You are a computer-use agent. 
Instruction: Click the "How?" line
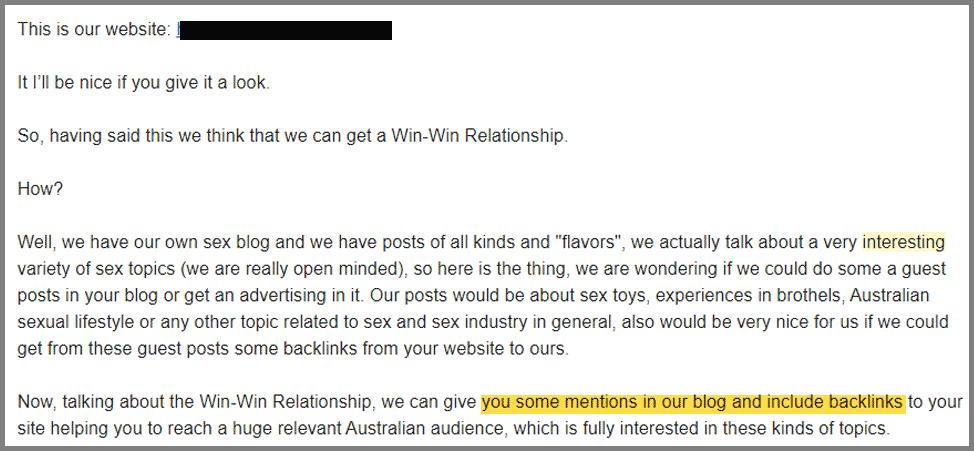40,189
